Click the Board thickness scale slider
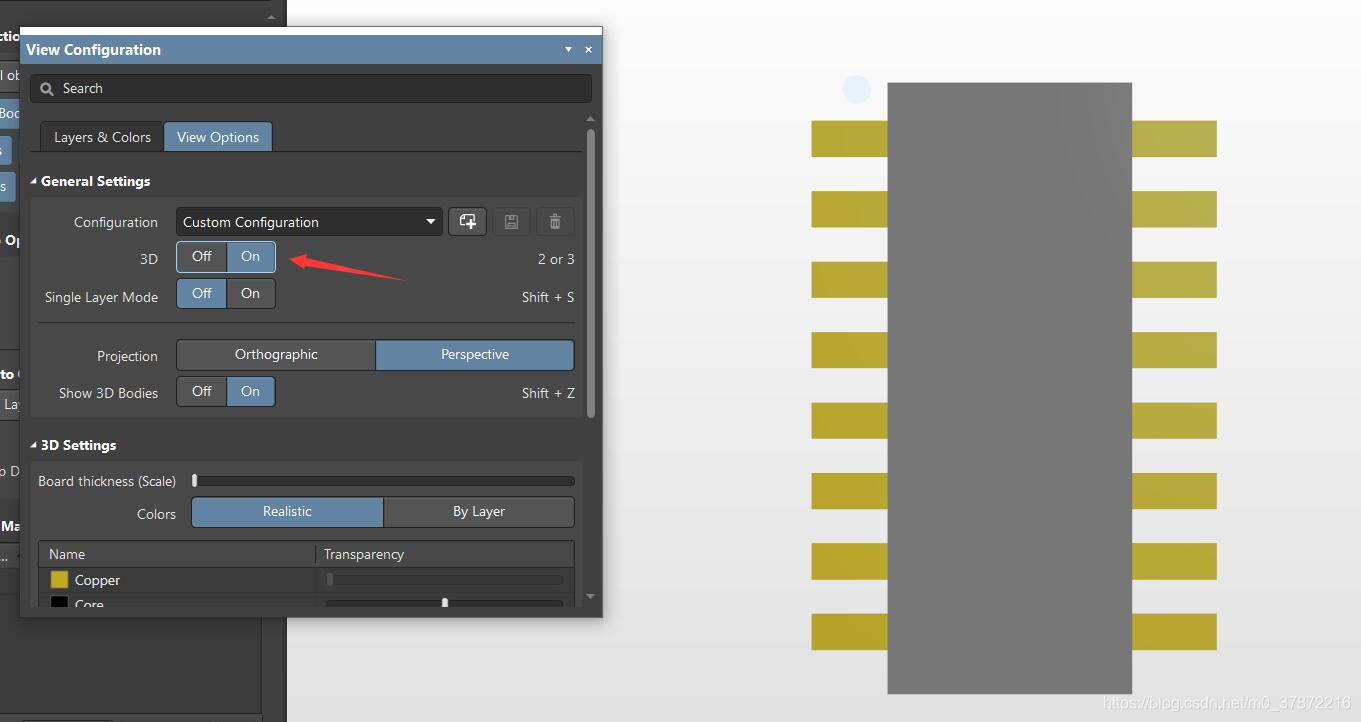The width and height of the screenshot is (1361, 722). click(384, 481)
